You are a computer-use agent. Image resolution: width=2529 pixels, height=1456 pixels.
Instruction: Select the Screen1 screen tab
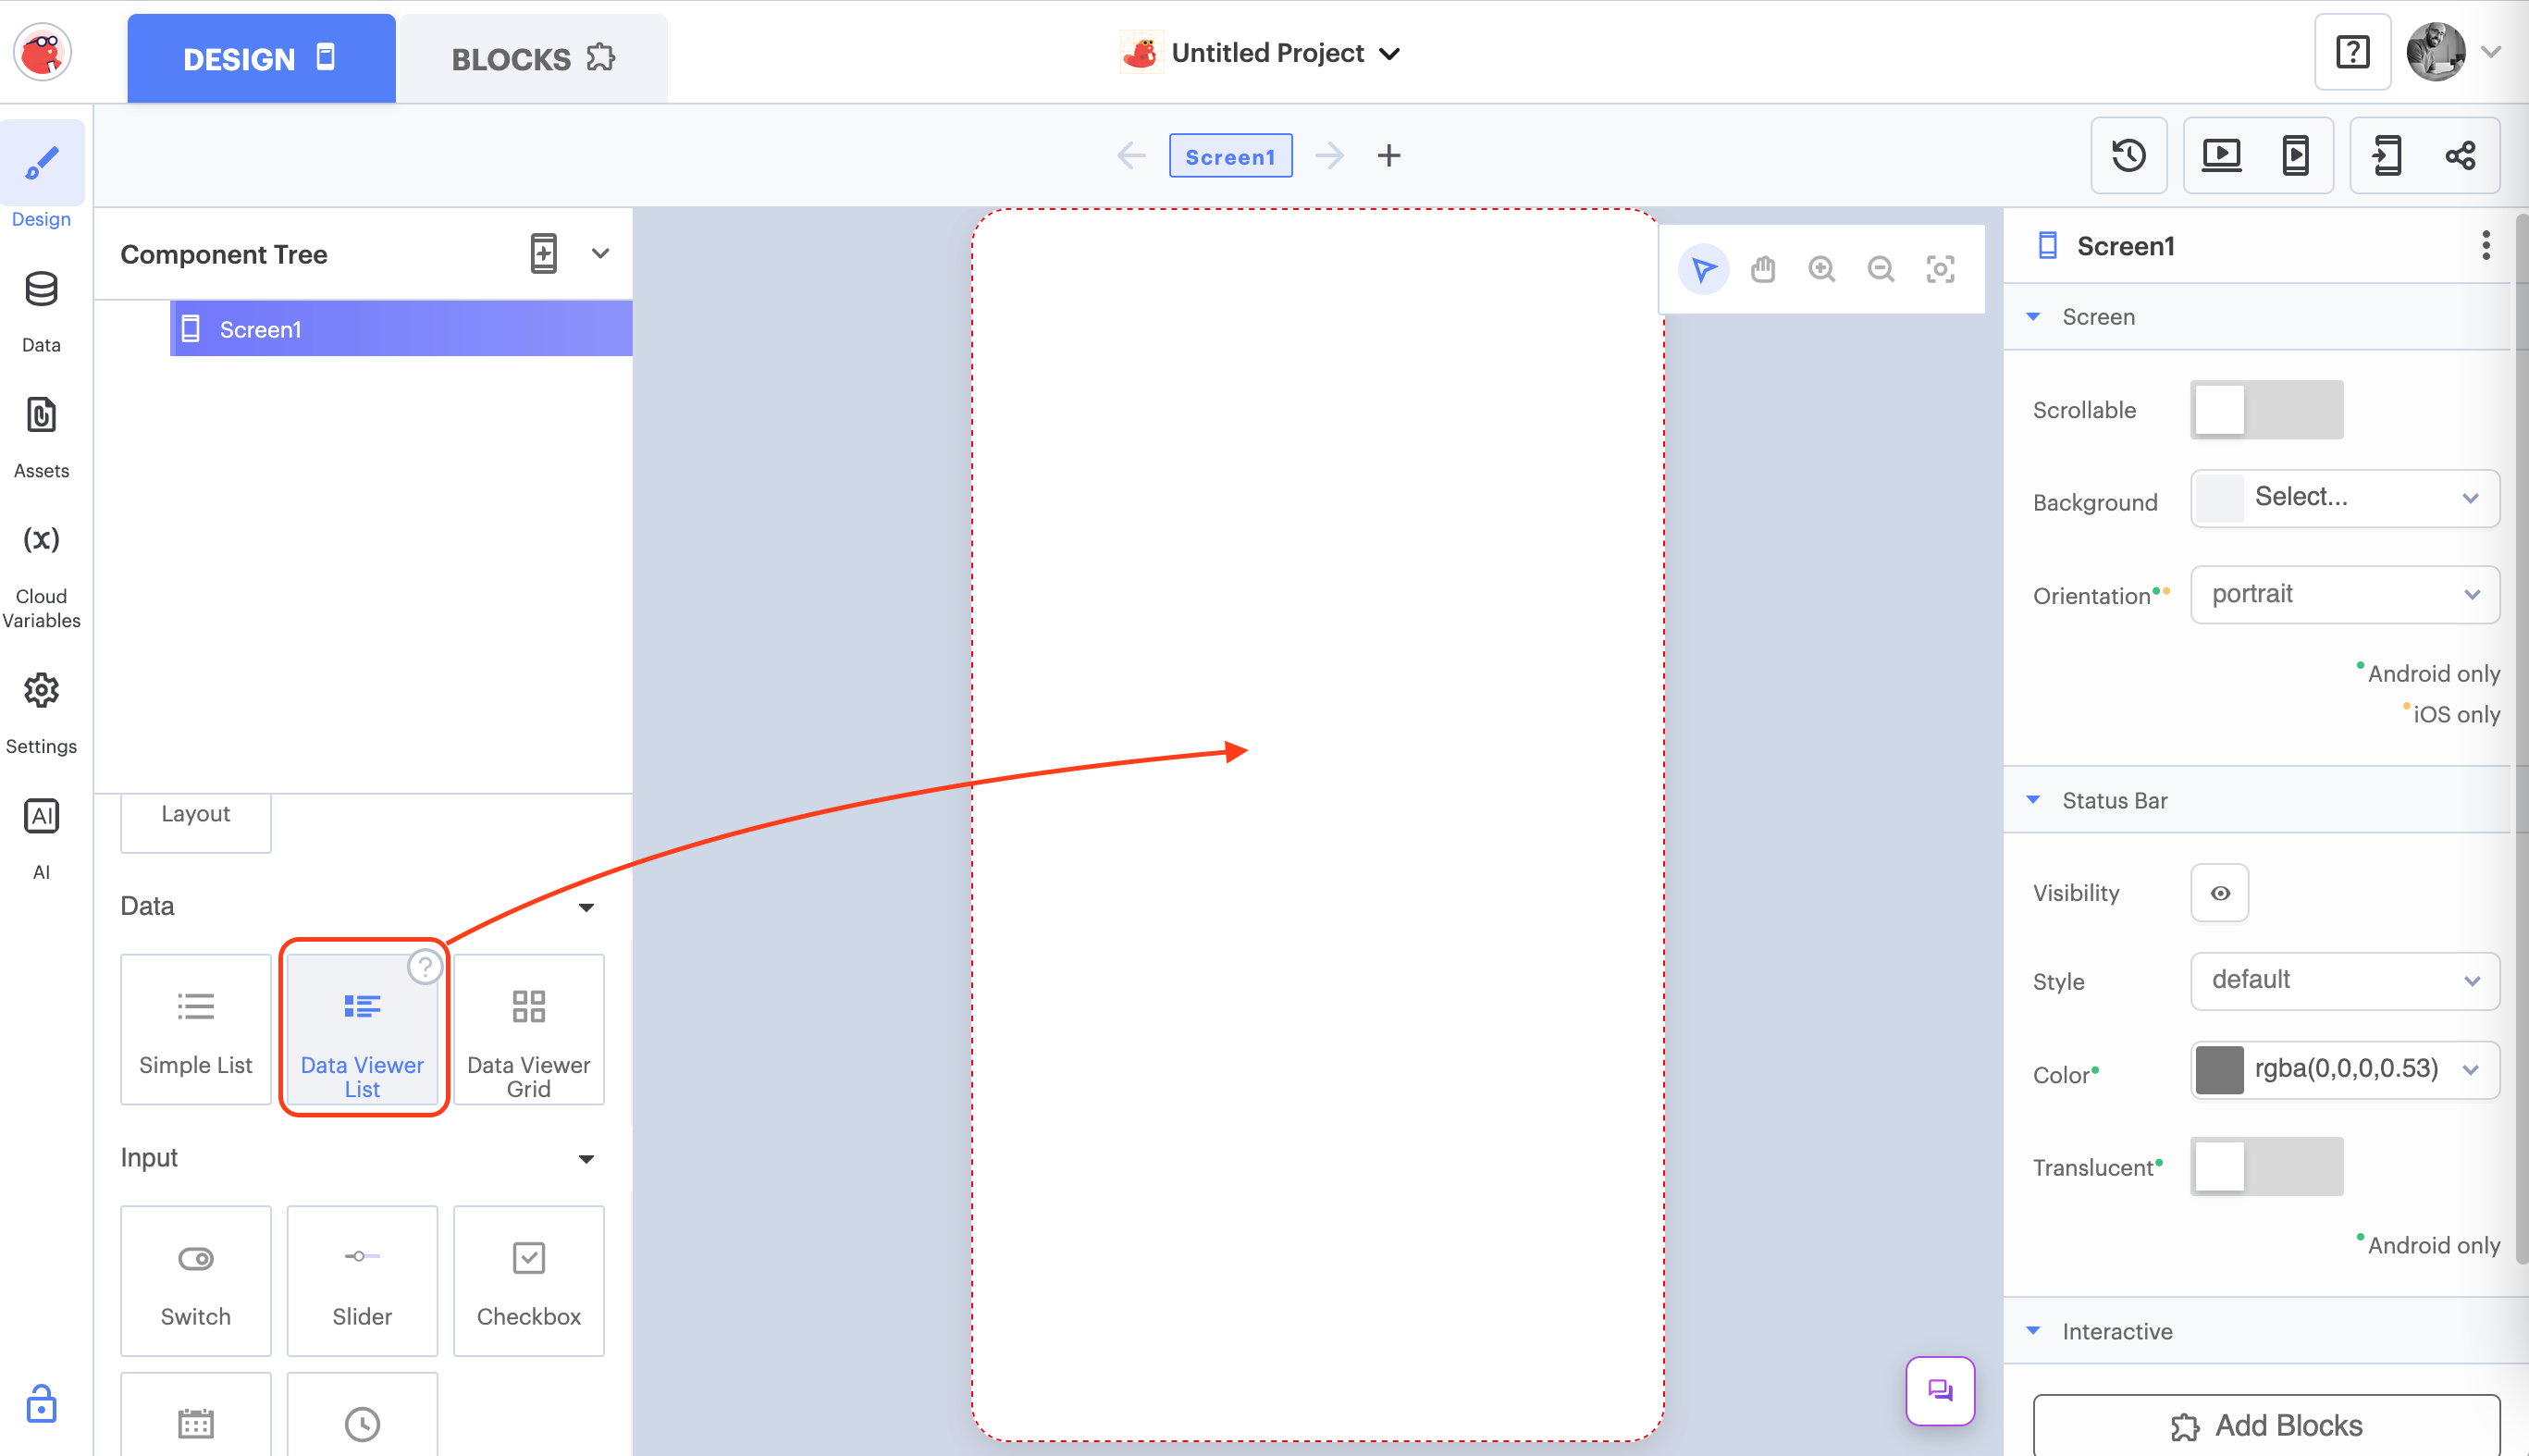1229,156
